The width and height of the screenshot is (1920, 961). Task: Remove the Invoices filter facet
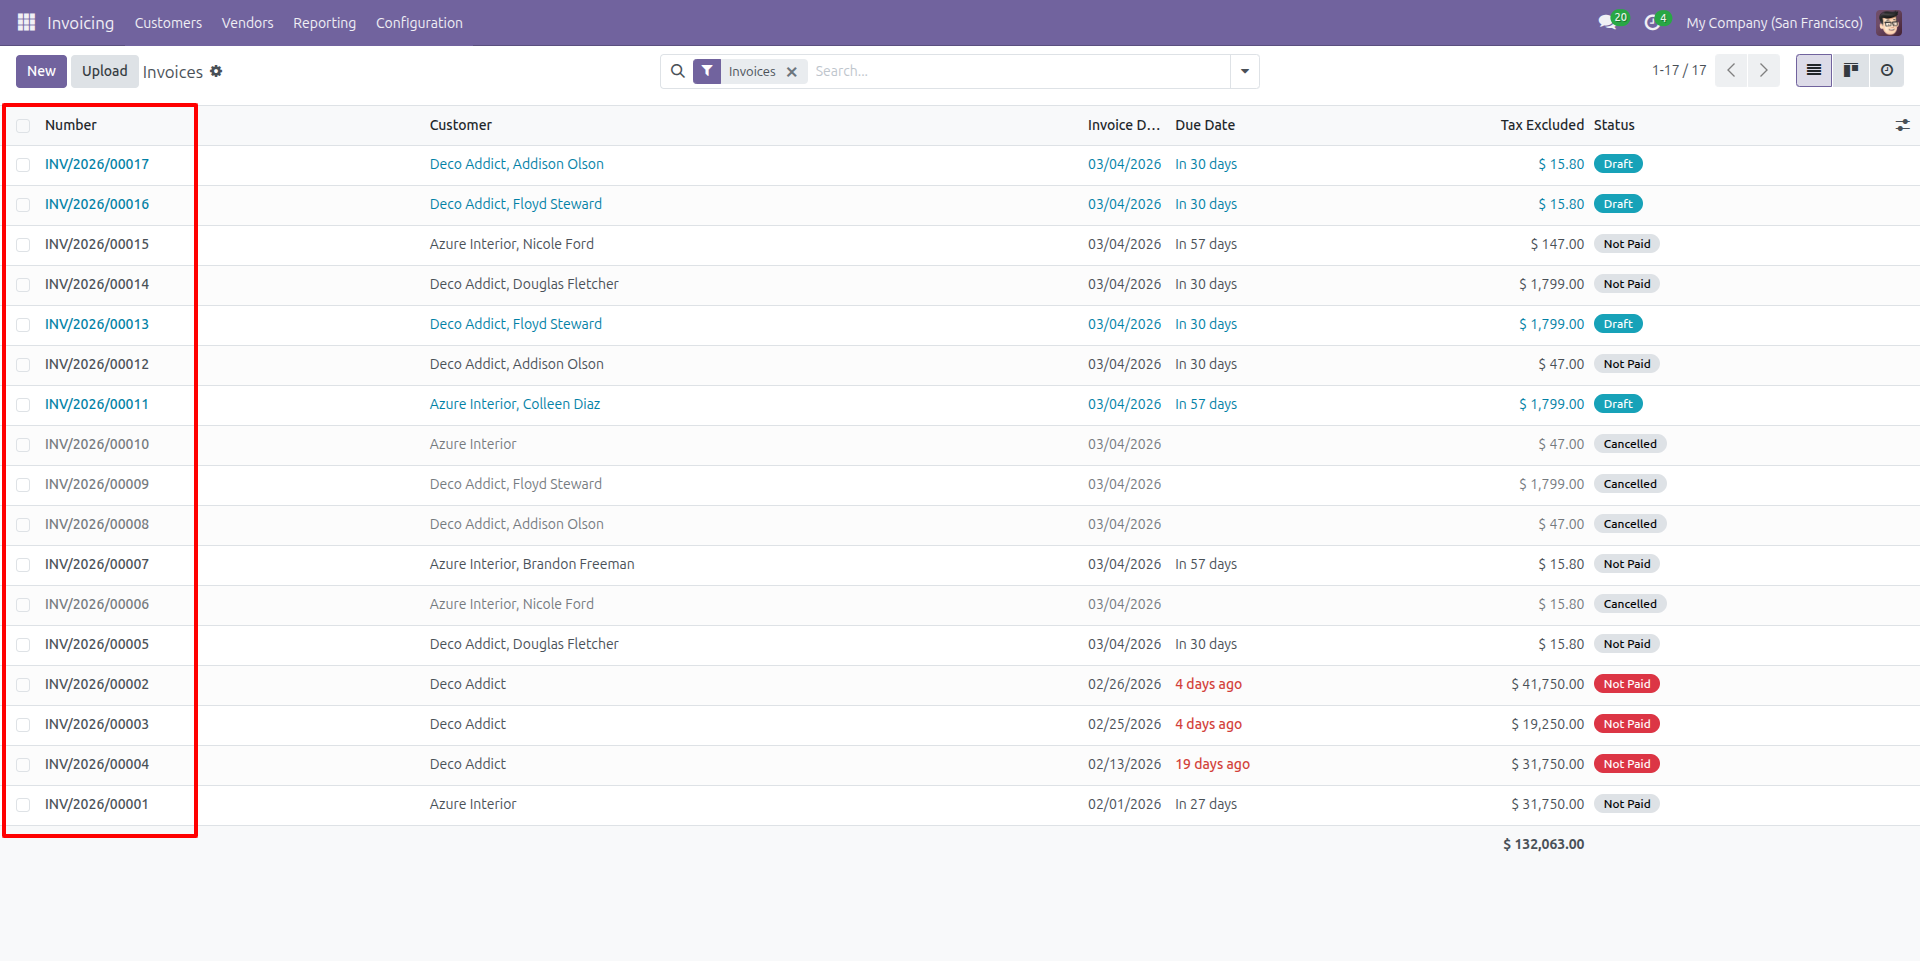coord(792,72)
